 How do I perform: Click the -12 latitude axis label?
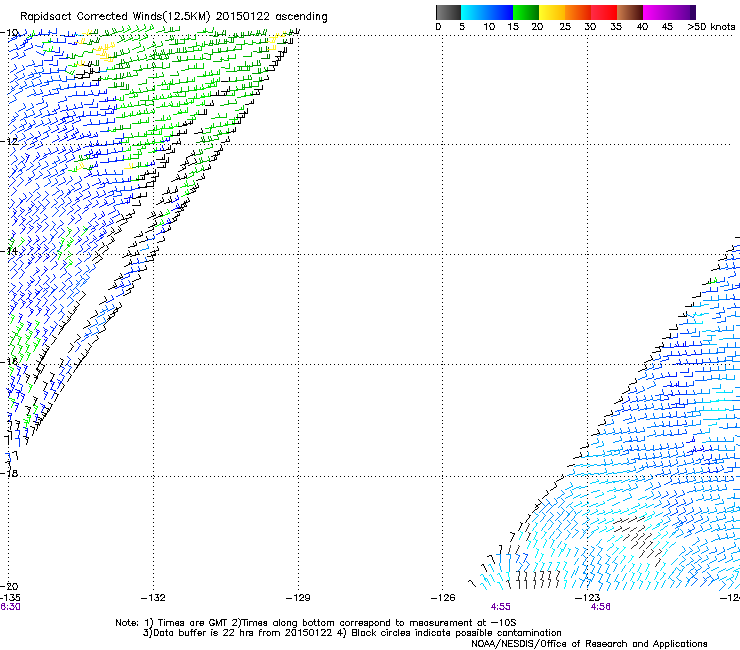click(x=9, y=142)
